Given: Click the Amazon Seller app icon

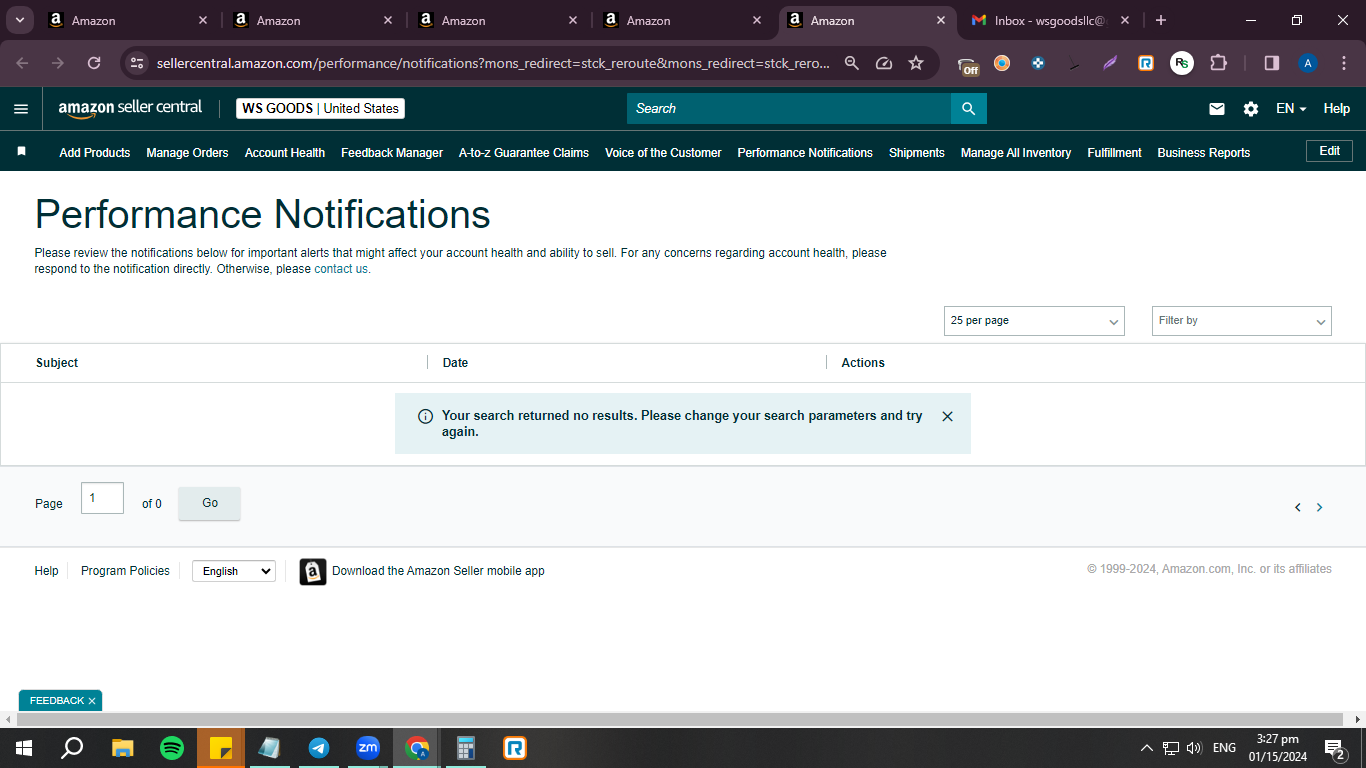Looking at the screenshot, I should (x=313, y=571).
